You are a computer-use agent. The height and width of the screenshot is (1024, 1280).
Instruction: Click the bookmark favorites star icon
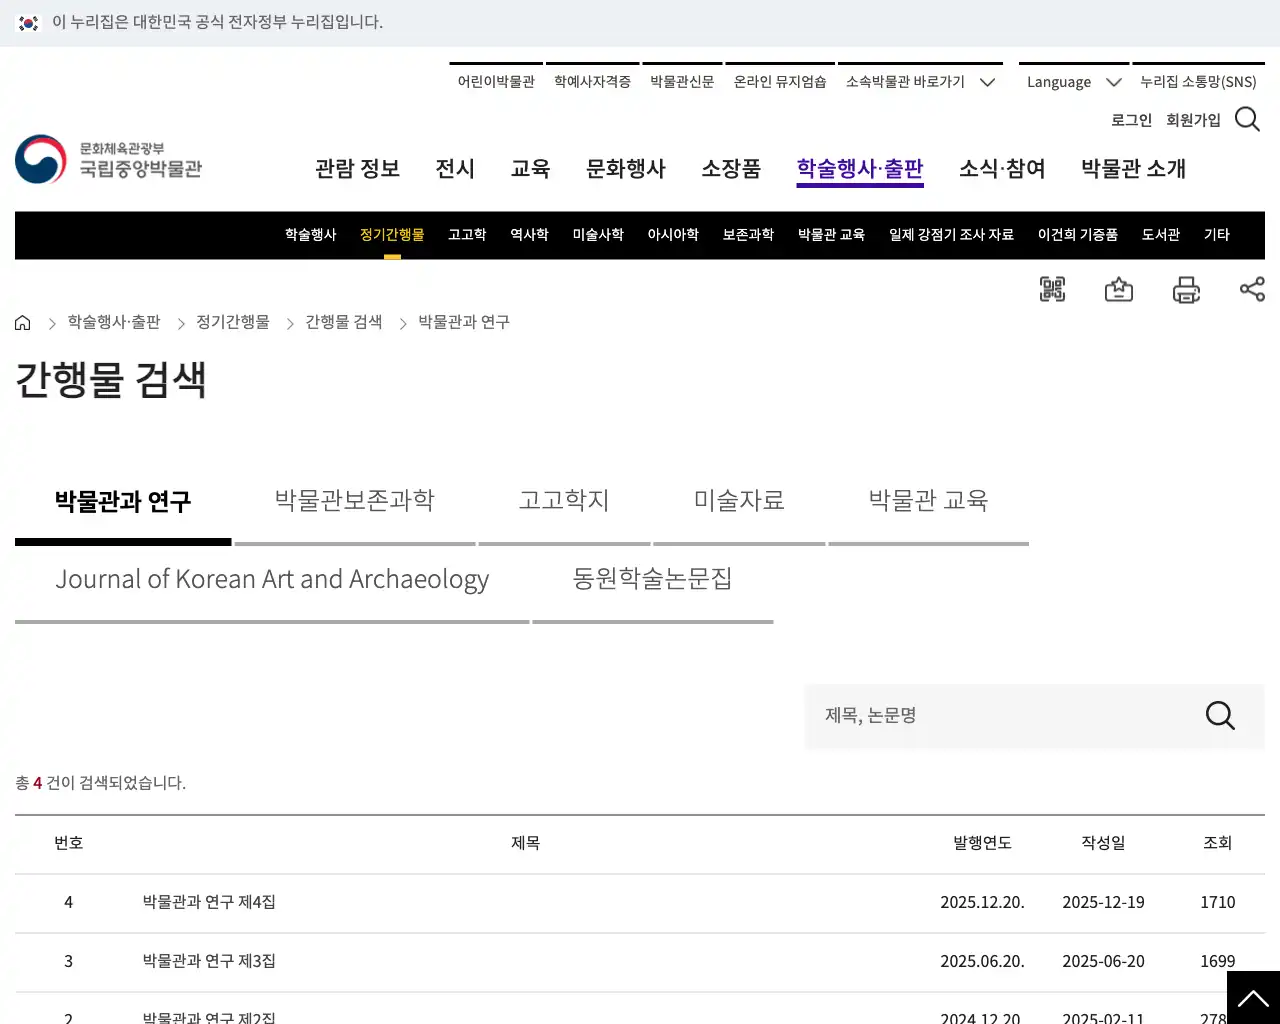tap(1119, 290)
